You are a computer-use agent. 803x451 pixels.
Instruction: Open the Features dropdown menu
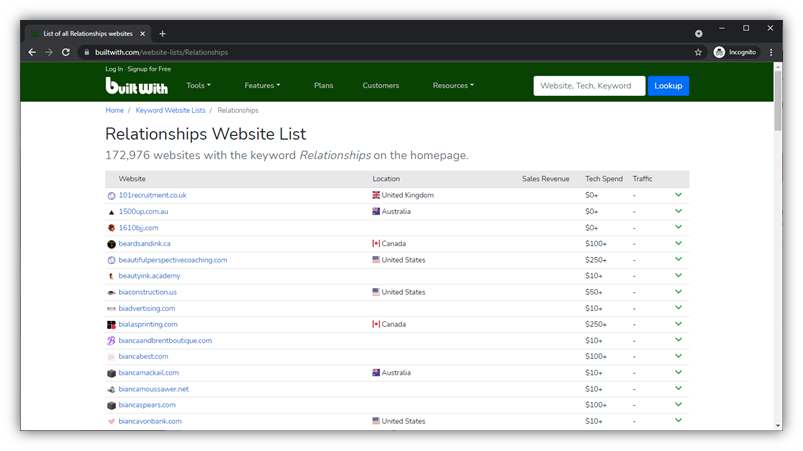pos(262,85)
